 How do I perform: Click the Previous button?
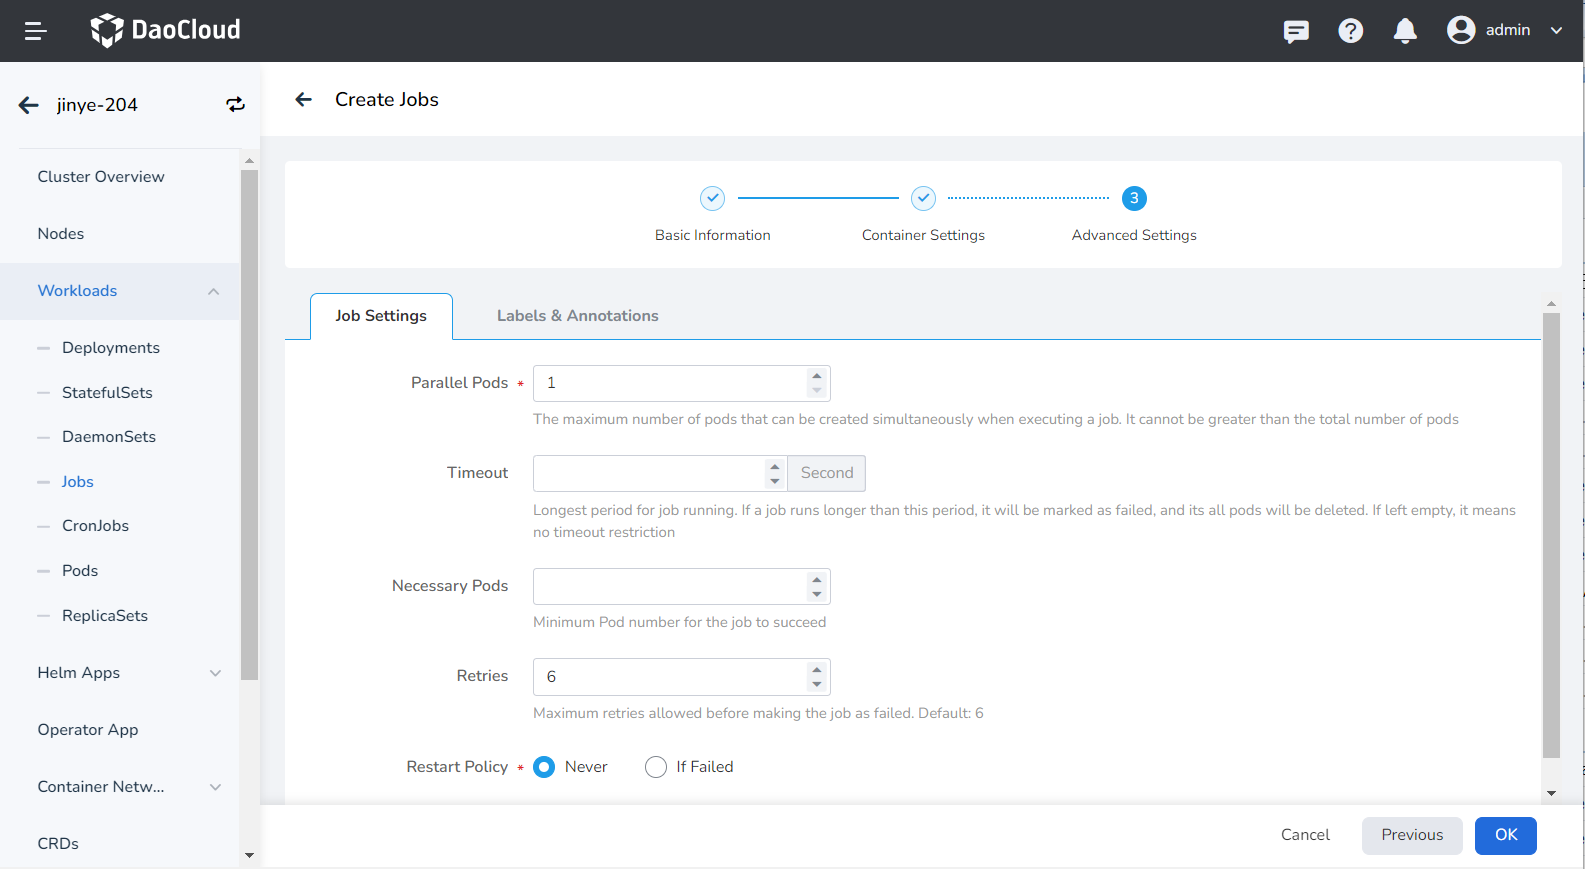point(1411,835)
